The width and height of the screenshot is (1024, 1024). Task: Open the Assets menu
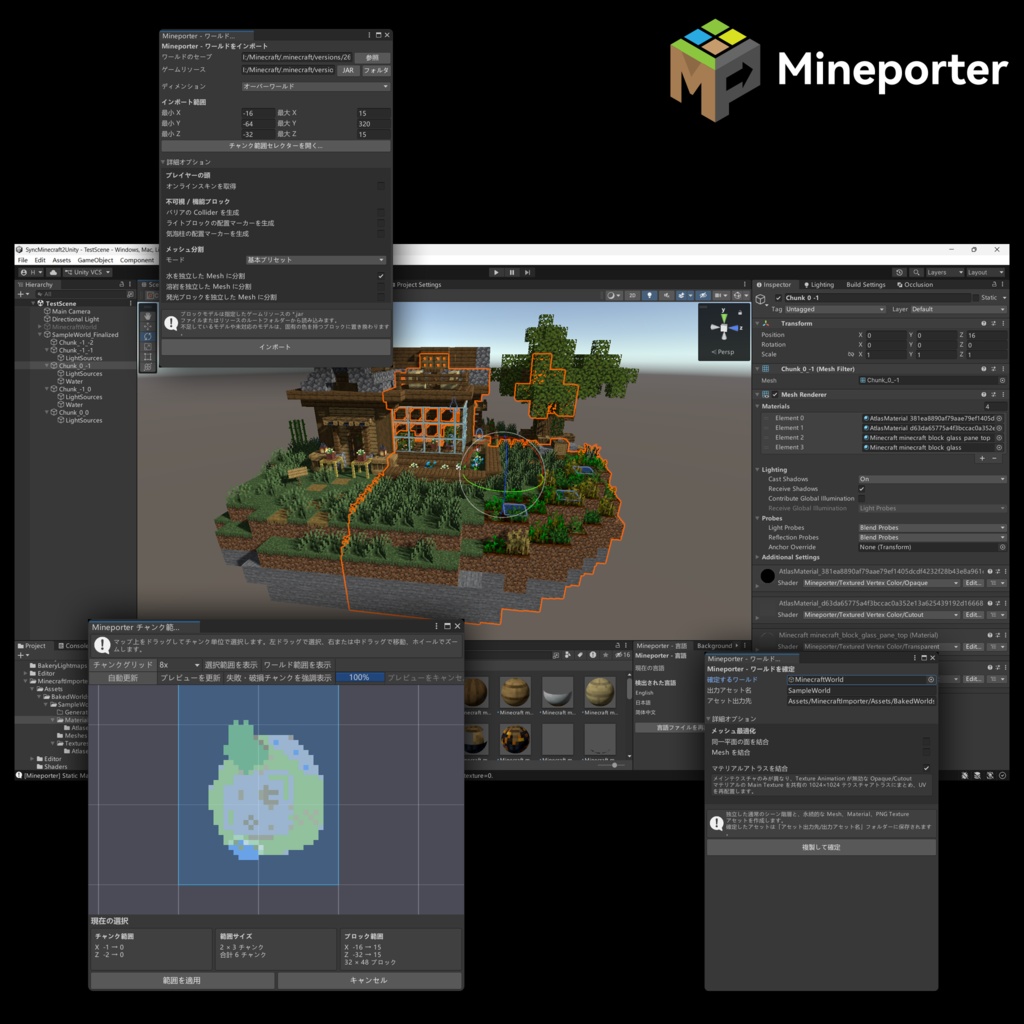click(x=61, y=260)
